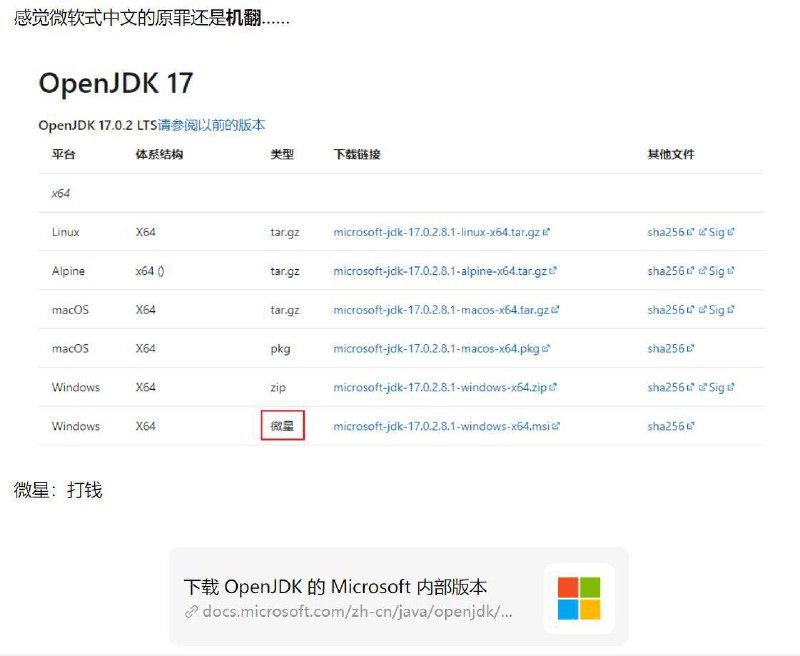
Task: Click the 体系结构 column header
Action: [x=159, y=155]
